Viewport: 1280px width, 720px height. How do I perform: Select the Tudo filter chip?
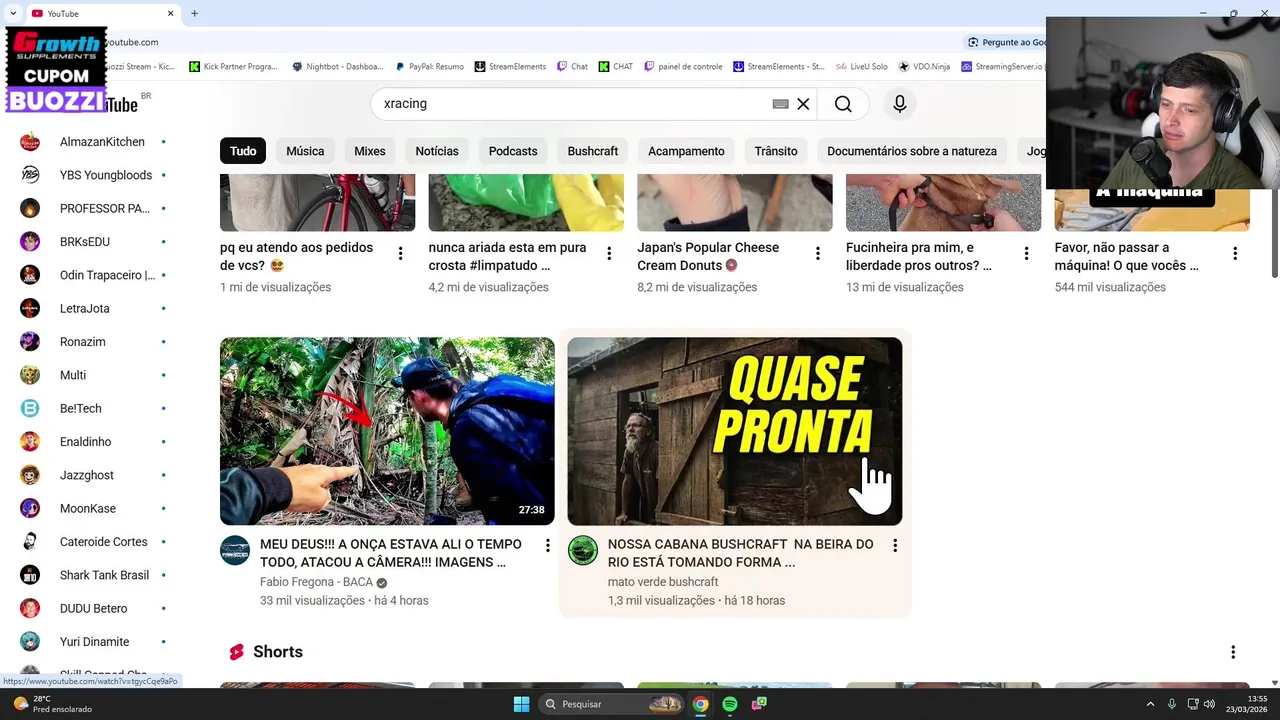click(243, 151)
